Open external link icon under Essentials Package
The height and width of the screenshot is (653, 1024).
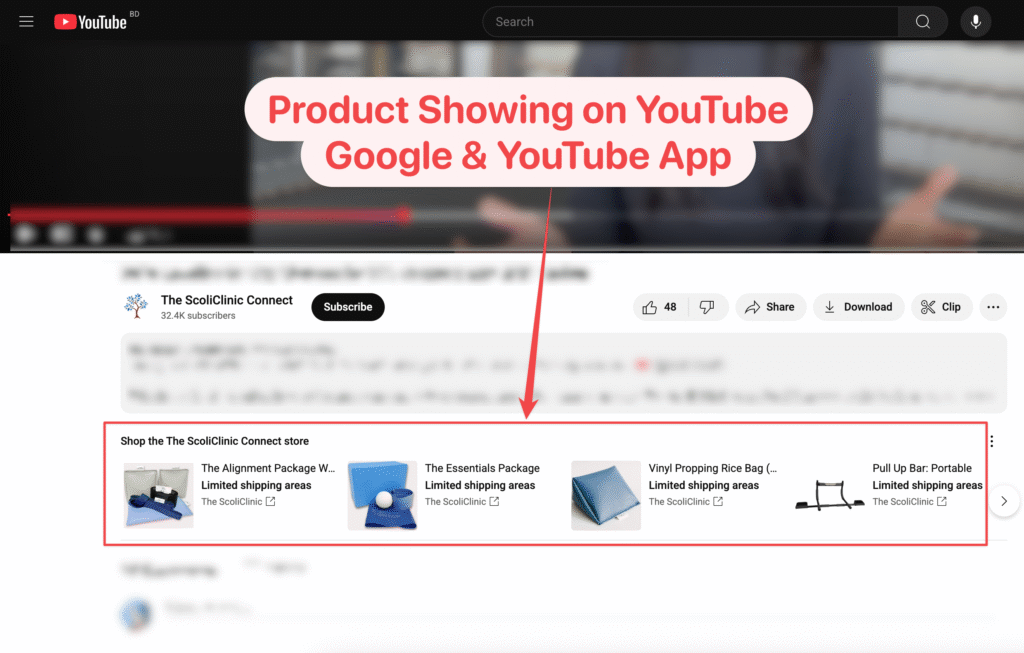[494, 502]
